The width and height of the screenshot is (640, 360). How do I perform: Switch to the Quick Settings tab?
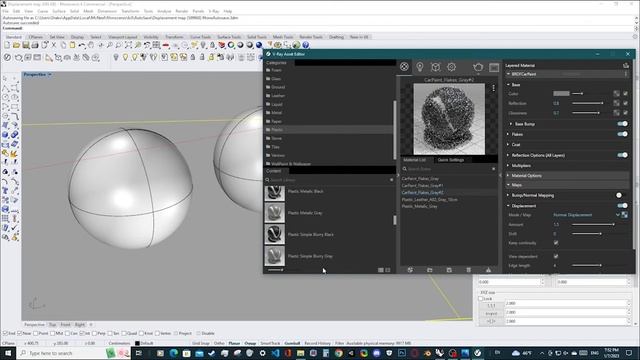[x=451, y=160]
